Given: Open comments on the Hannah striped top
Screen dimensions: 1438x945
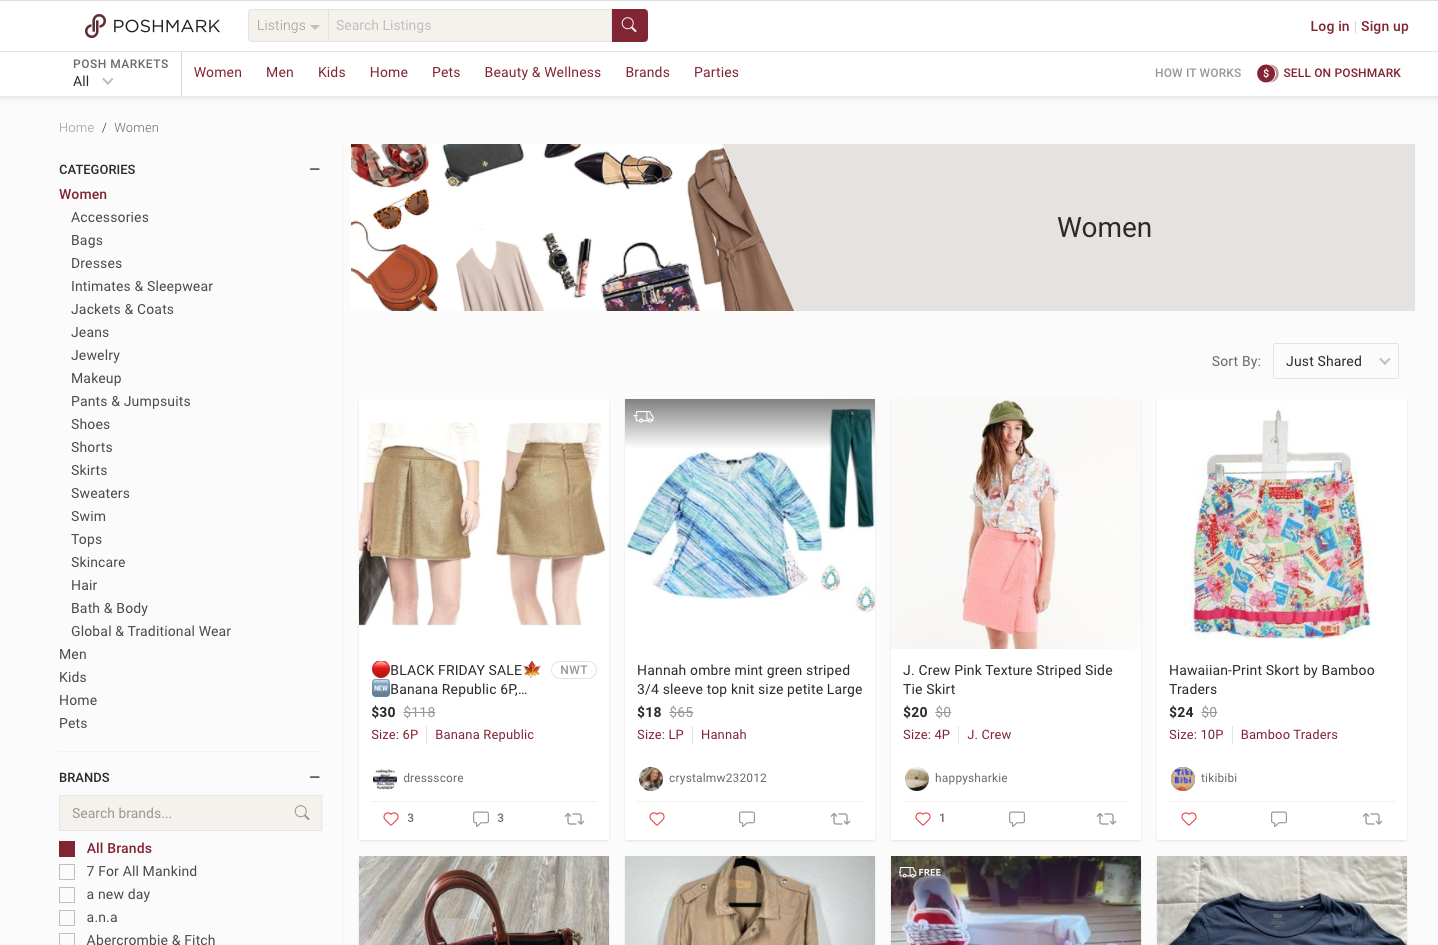Looking at the screenshot, I should click(747, 819).
